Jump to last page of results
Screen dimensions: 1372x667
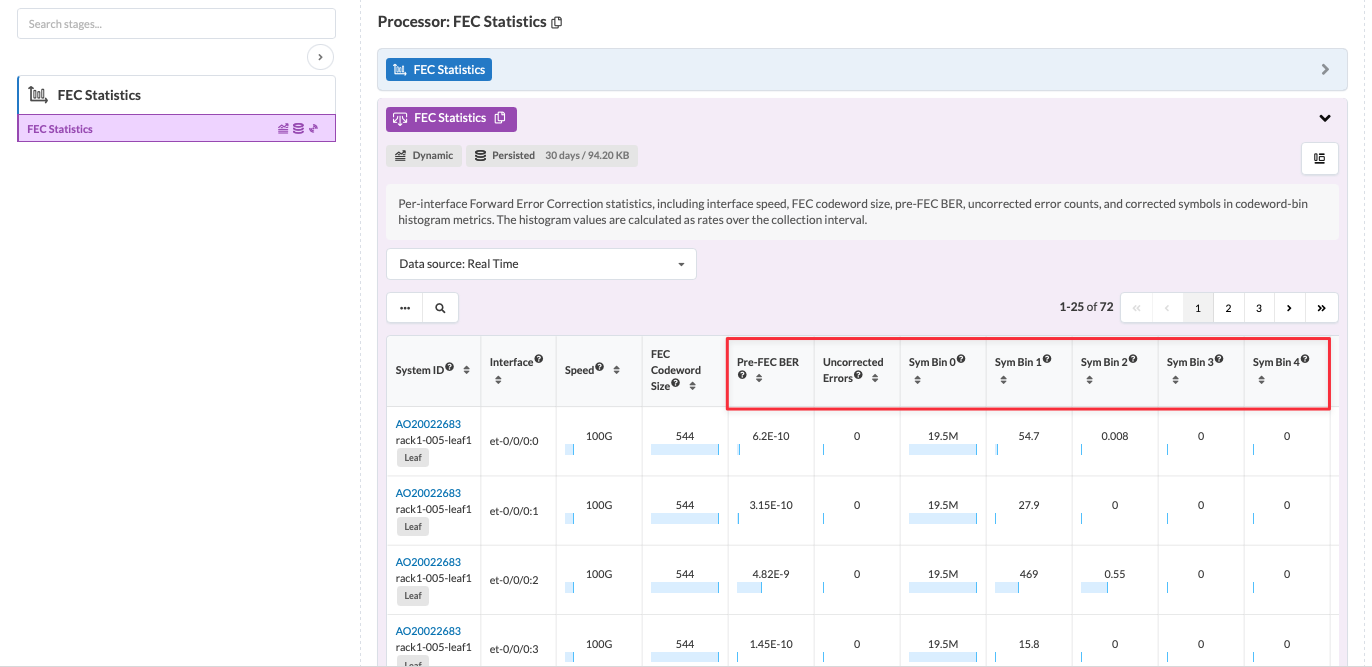[x=1322, y=308]
